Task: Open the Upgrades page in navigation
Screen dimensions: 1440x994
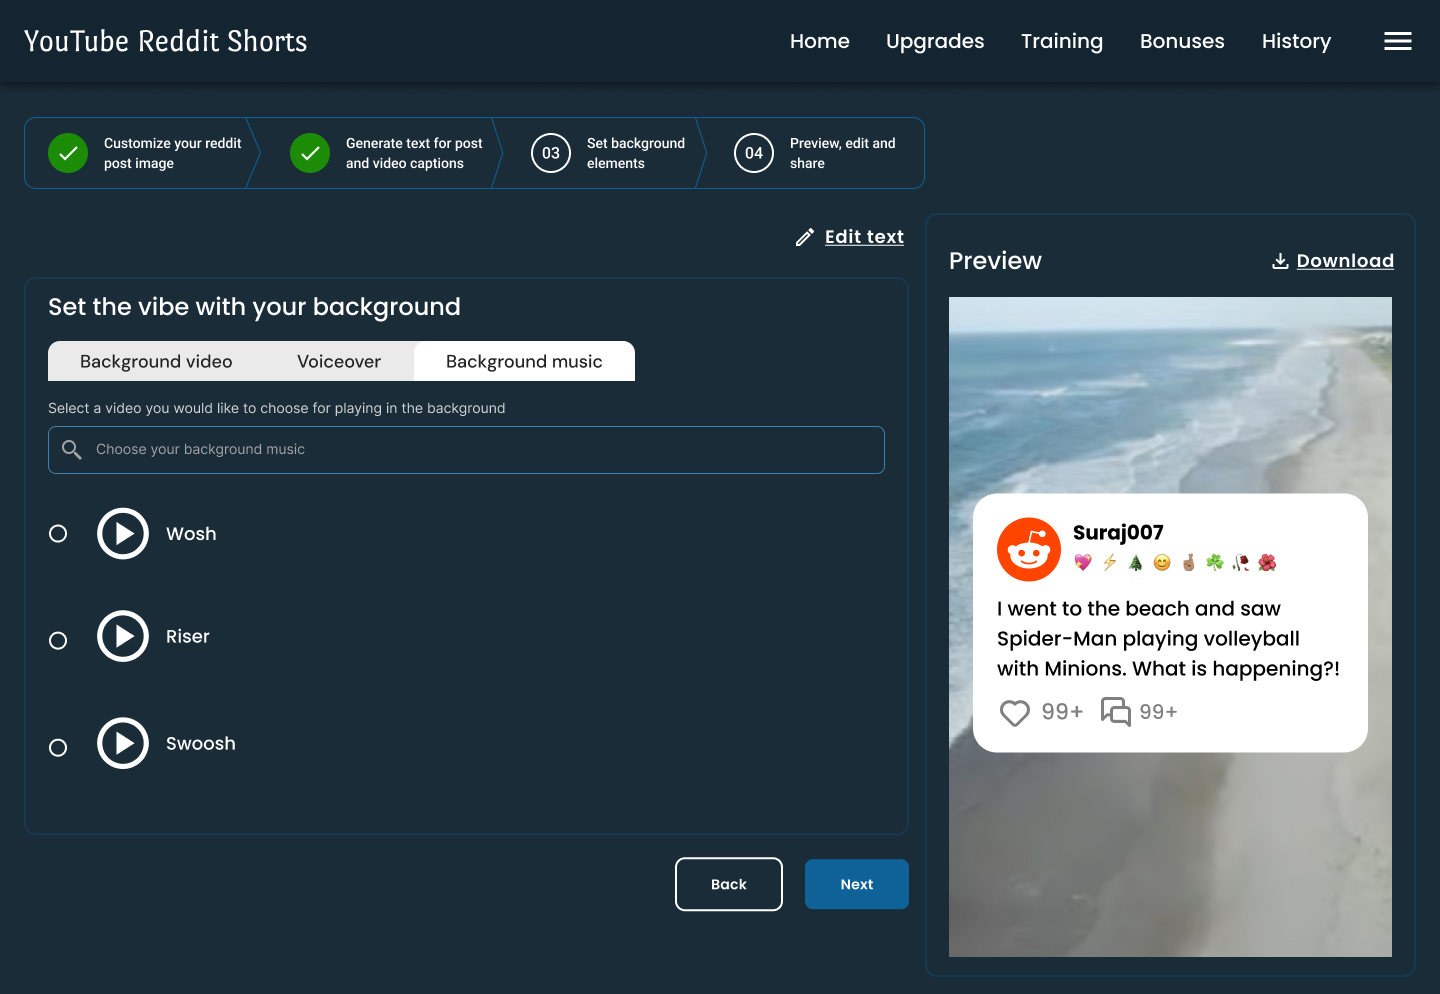Action: coord(935,41)
